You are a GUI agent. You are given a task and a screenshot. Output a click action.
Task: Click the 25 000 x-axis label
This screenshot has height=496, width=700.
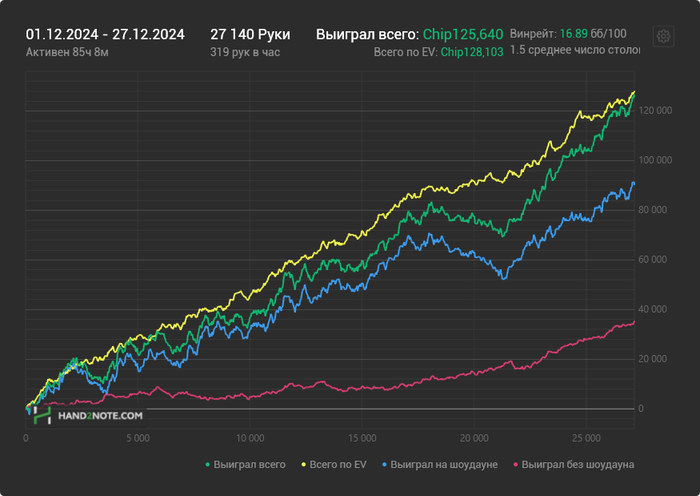(586, 438)
